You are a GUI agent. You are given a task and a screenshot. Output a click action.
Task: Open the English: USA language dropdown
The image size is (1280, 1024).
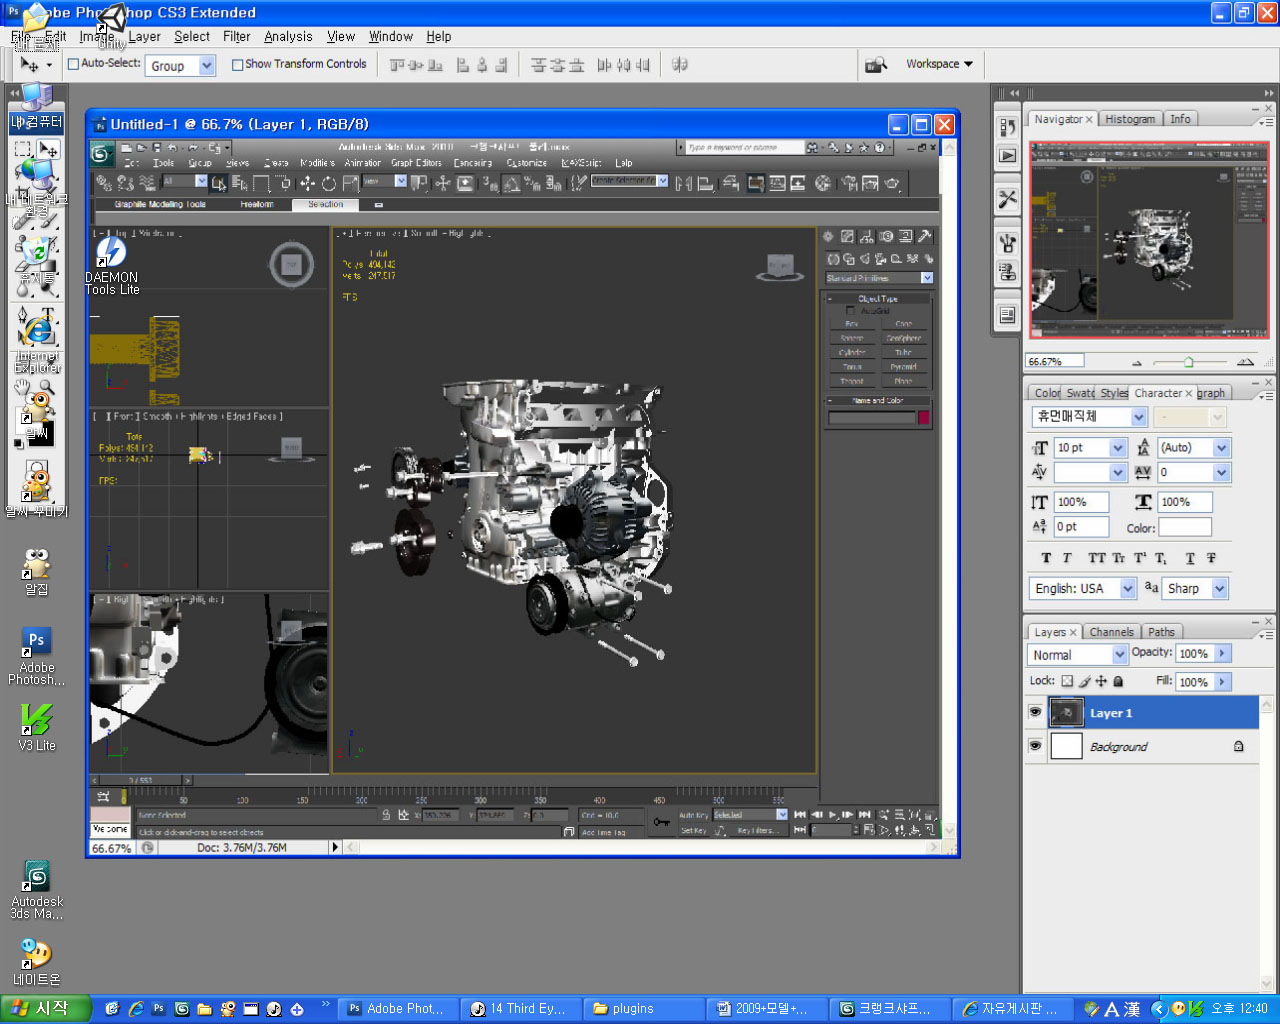1128,588
